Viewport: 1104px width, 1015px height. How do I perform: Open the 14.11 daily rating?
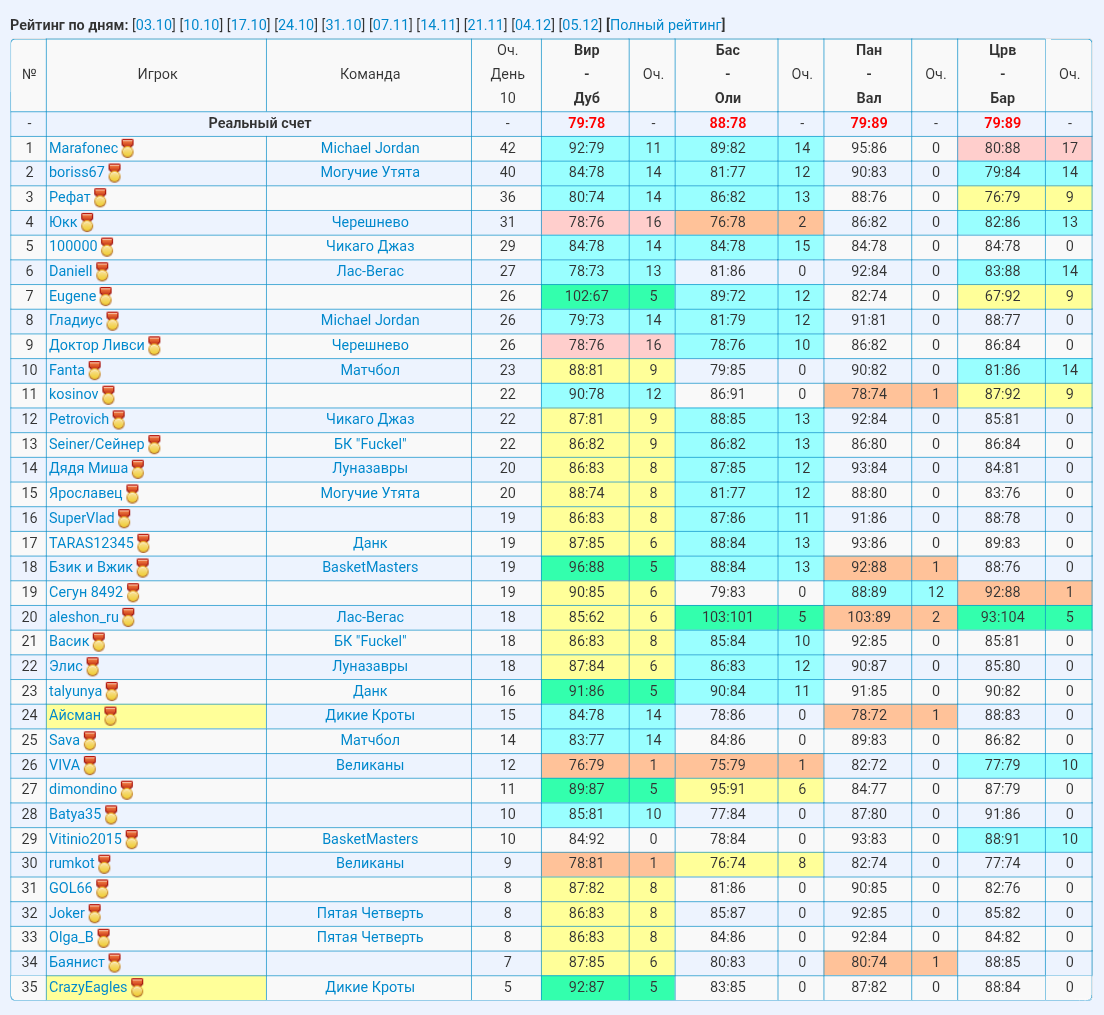tap(437, 25)
